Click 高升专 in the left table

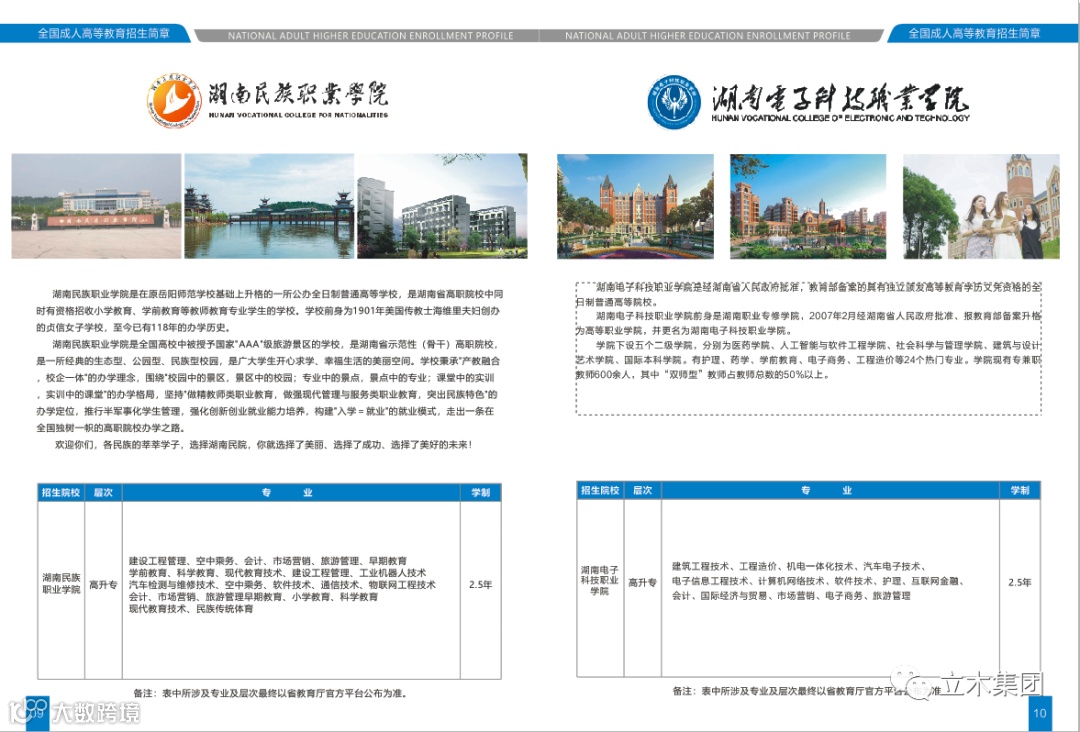point(103,585)
